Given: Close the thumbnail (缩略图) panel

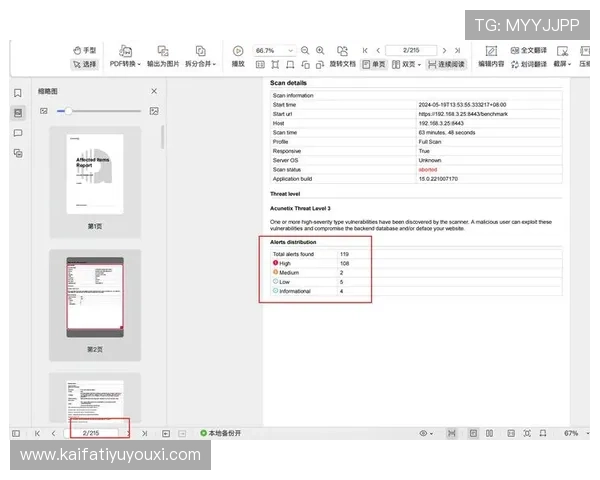Looking at the screenshot, I should [154, 91].
